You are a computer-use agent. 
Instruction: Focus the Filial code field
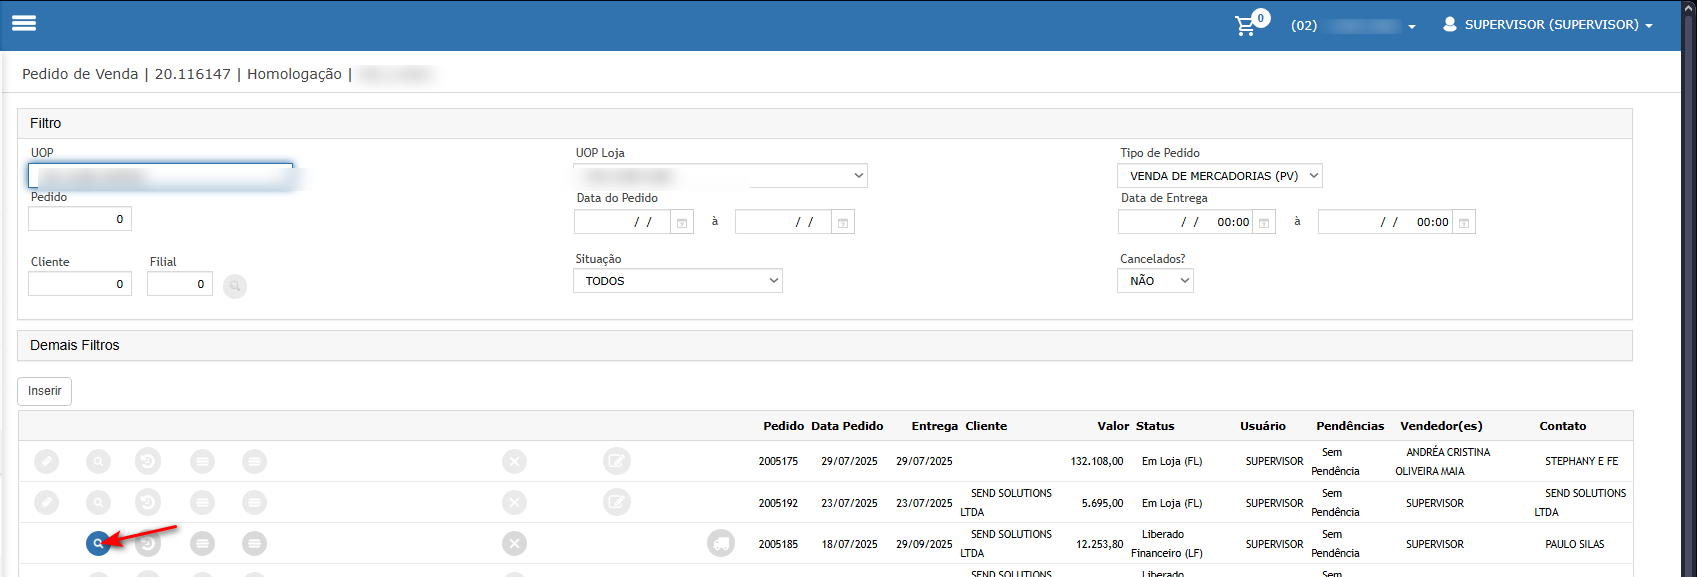[180, 284]
